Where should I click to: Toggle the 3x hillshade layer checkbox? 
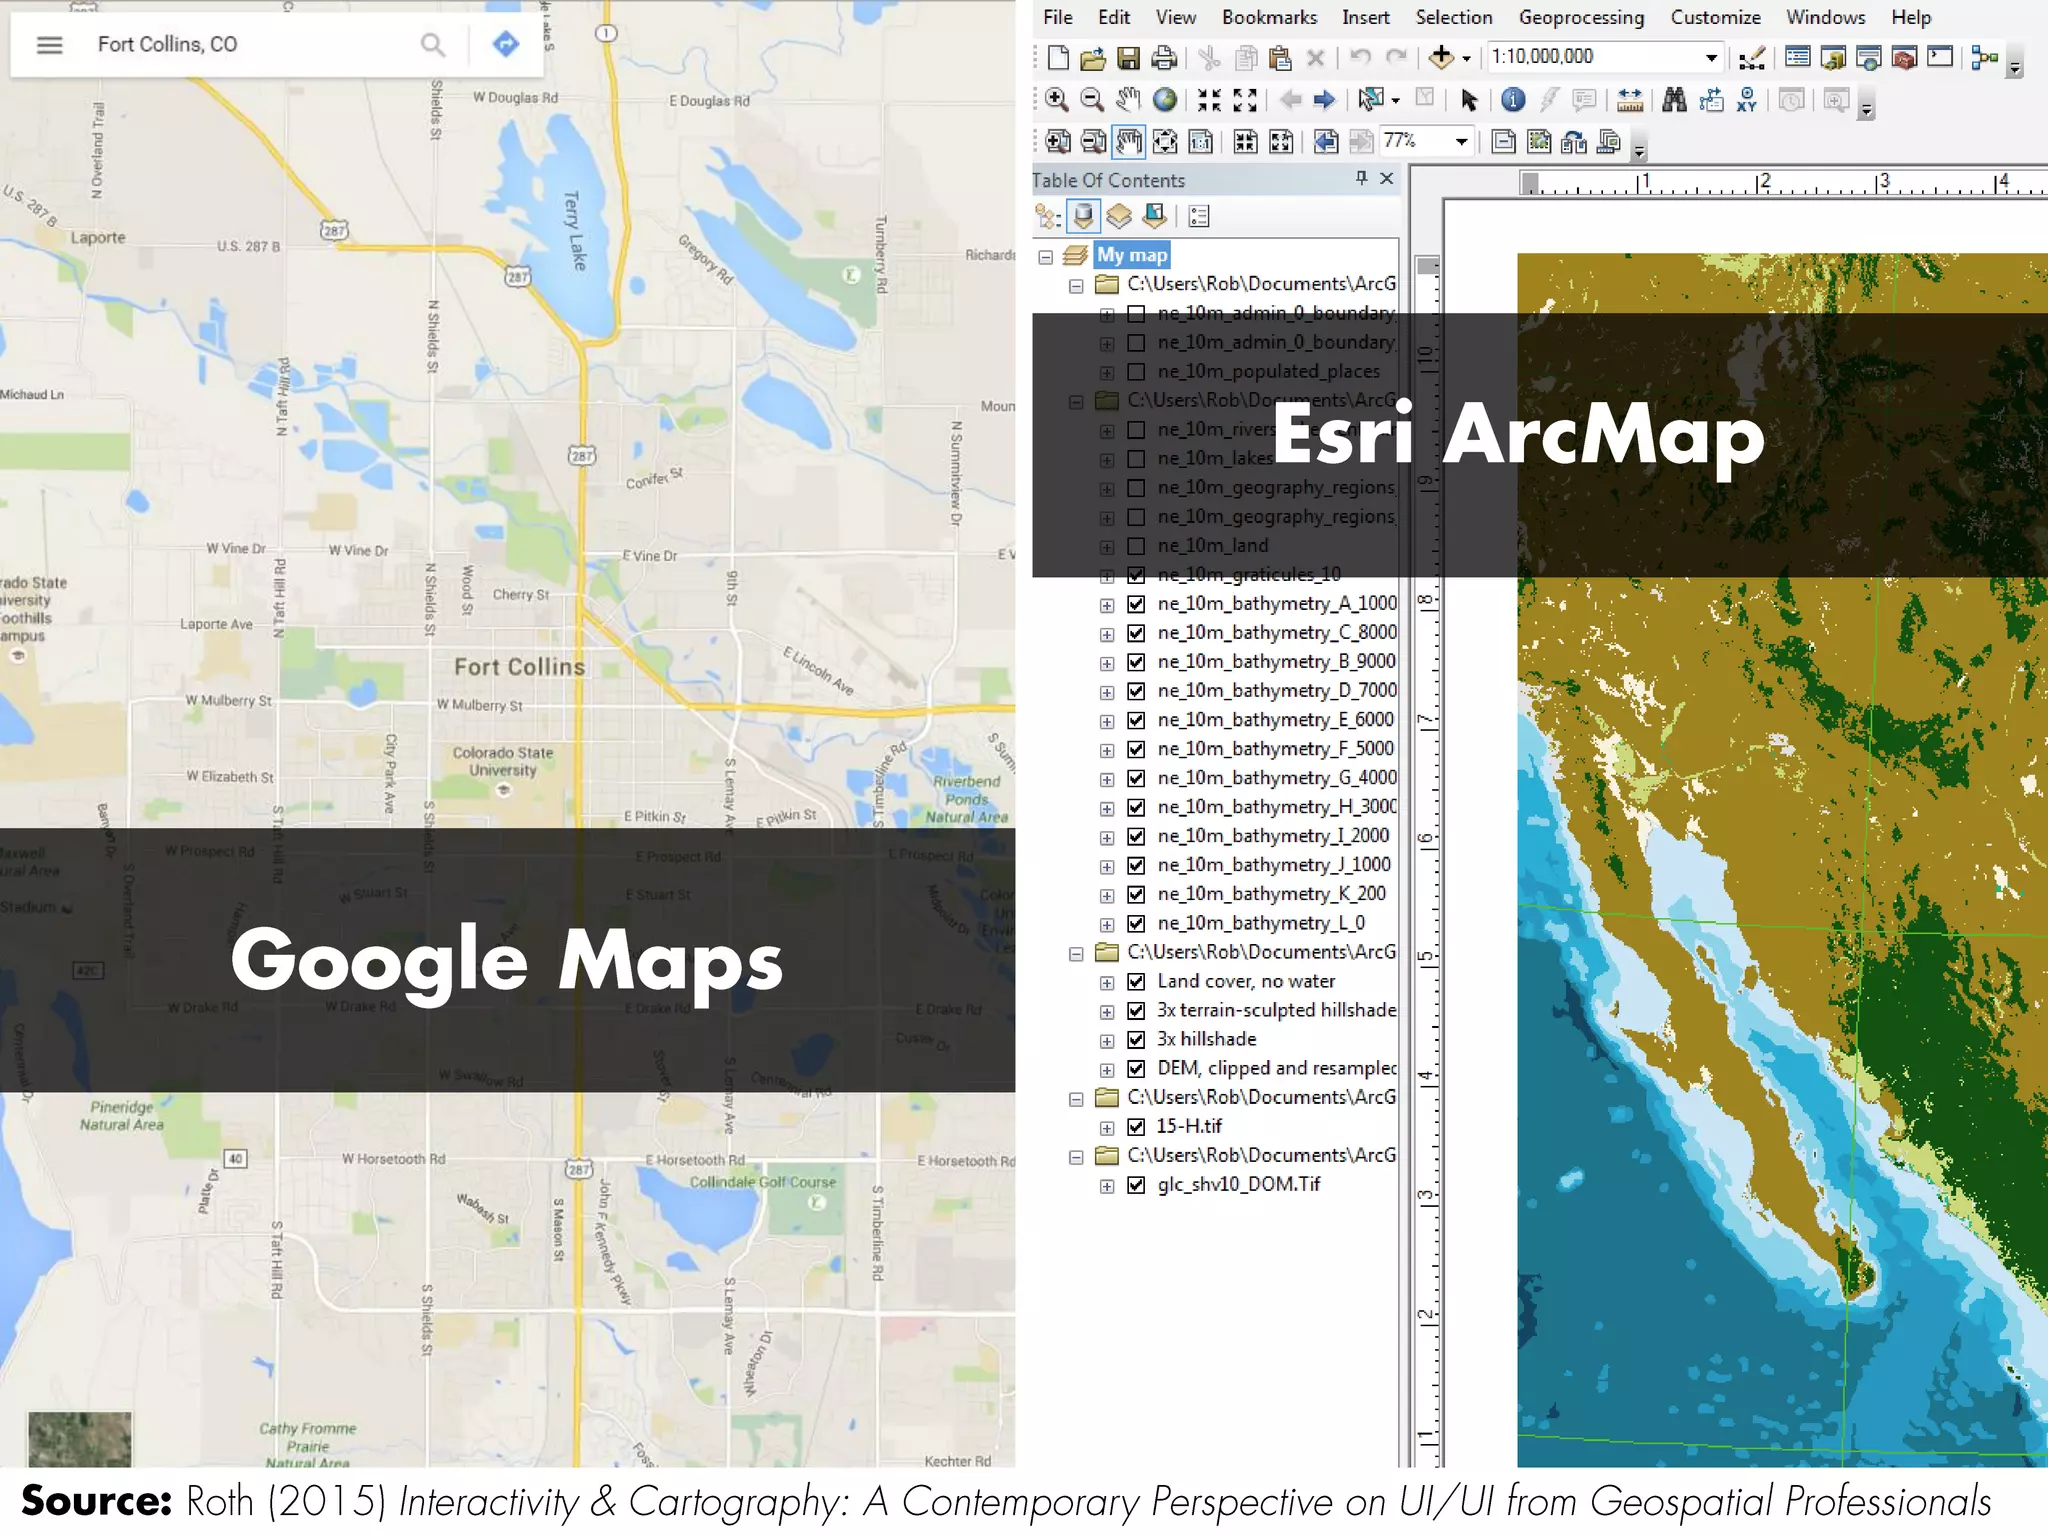[x=1136, y=1040]
